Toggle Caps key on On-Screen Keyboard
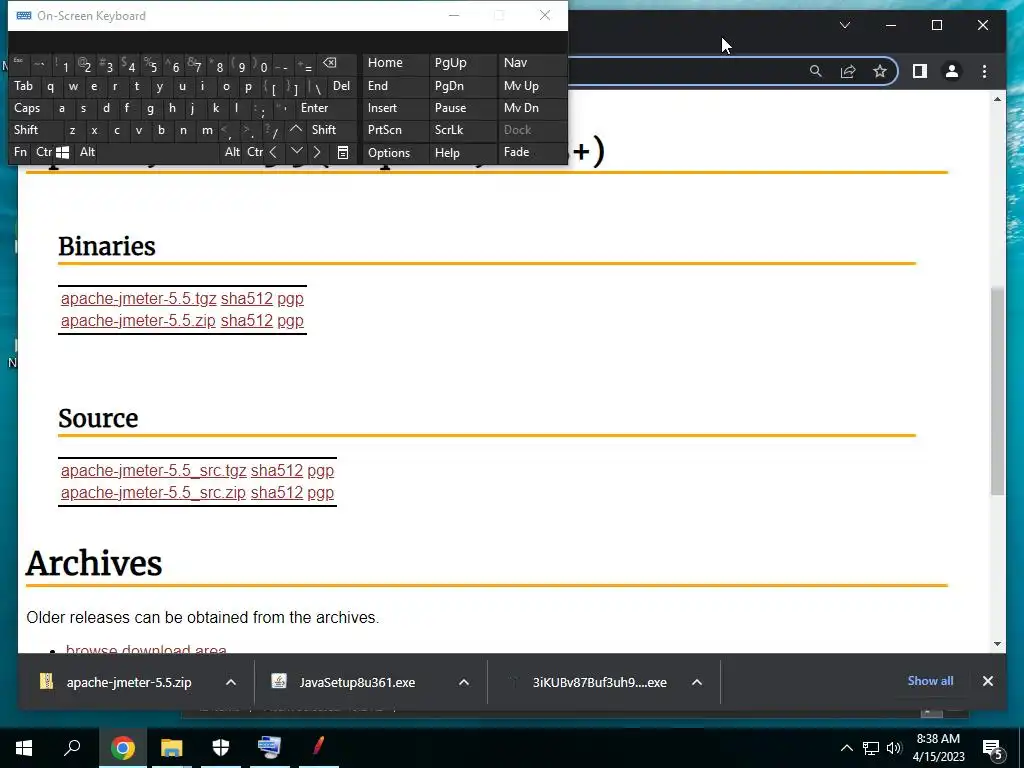 pos(27,108)
